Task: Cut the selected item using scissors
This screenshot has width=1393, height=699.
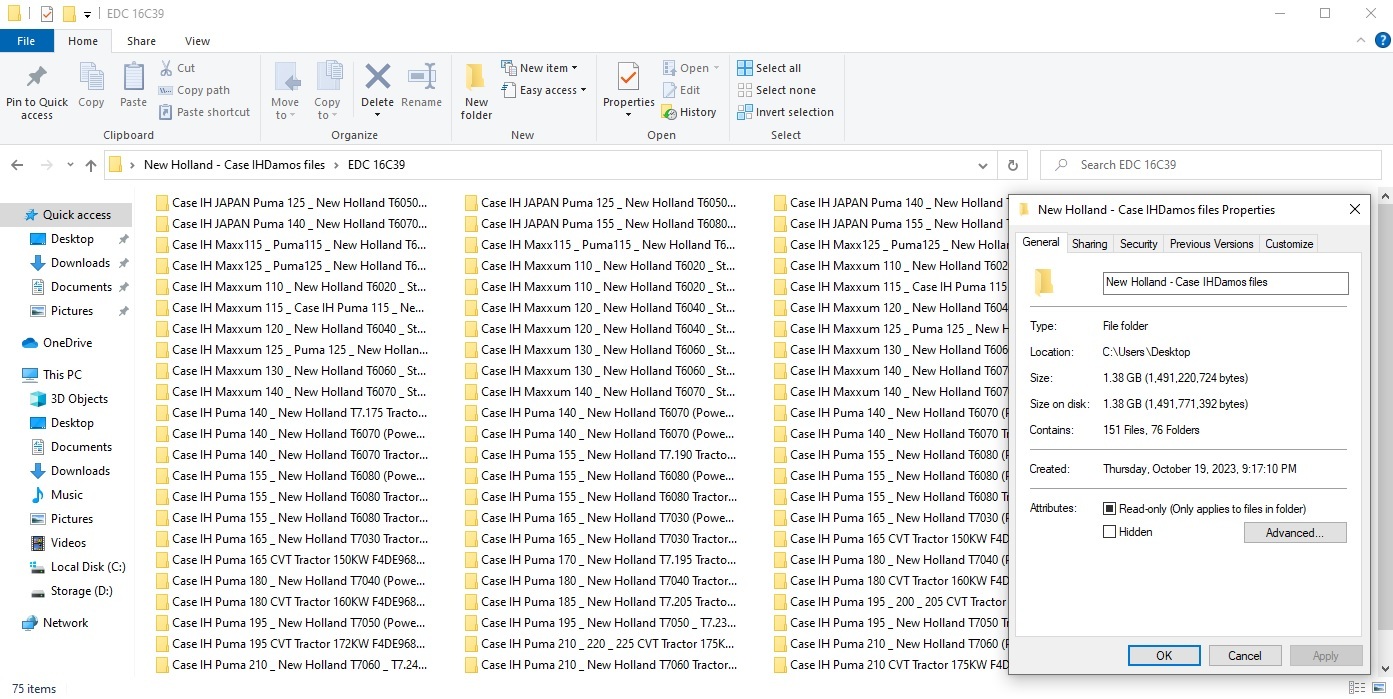Action: coord(177,68)
